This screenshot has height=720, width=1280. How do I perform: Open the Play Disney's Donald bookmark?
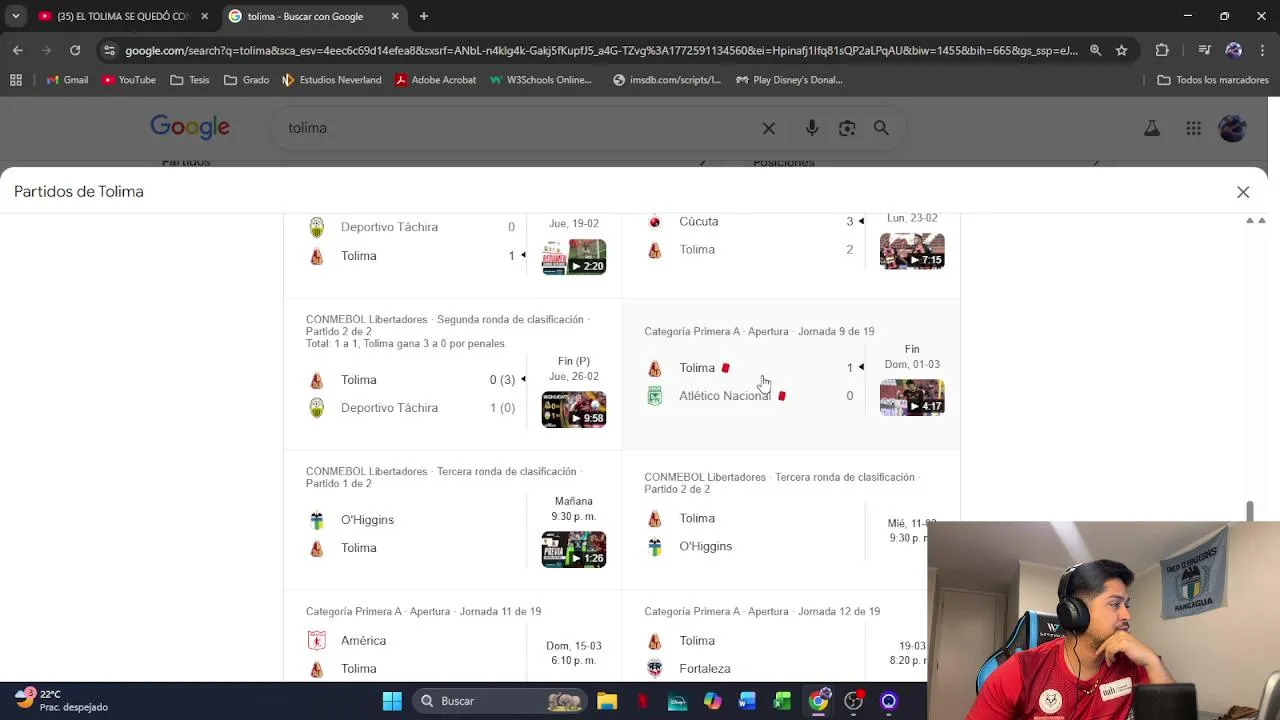coord(789,80)
